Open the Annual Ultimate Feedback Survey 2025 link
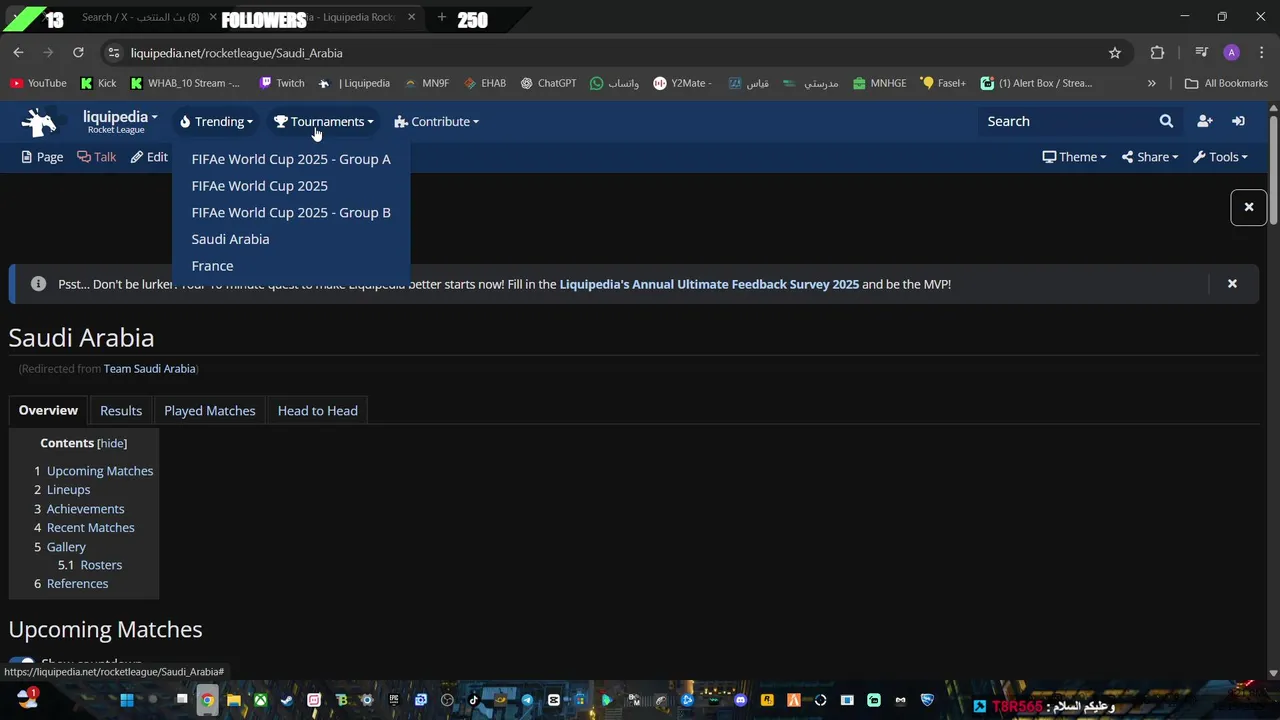This screenshot has width=1280, height=720. pos(709,284)
